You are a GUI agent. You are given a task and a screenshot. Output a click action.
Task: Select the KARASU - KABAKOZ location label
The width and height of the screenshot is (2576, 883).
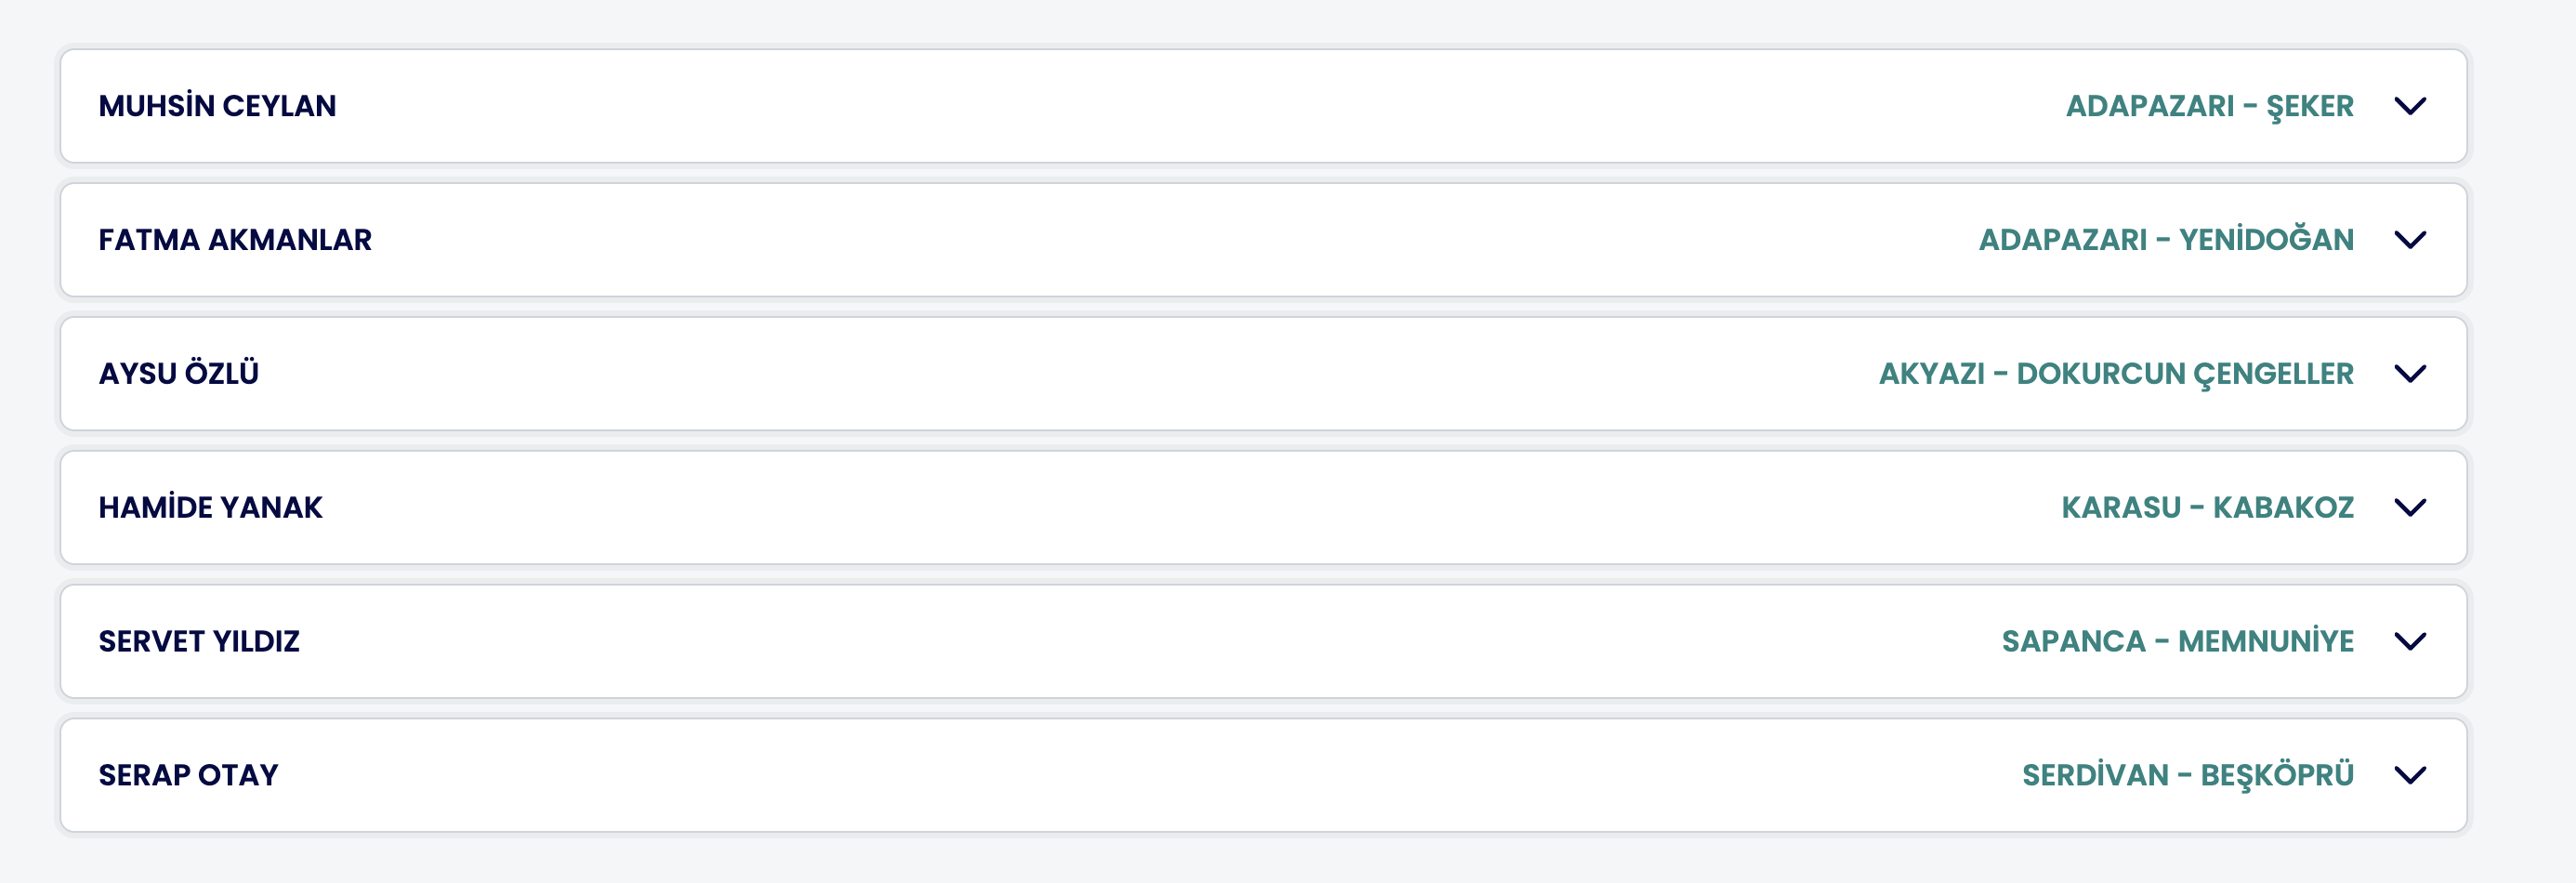coord(2207,508)
